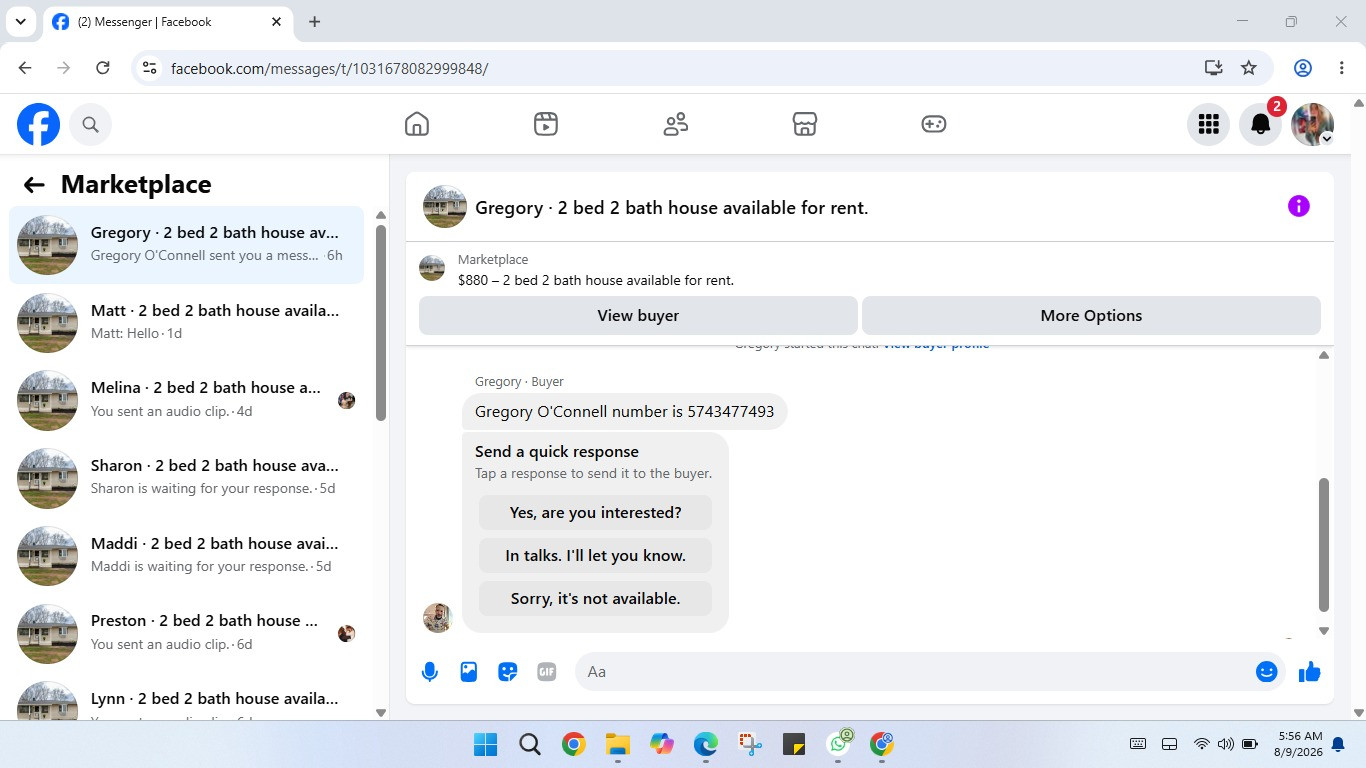Click Gregory's small avatar beside quick responses
Viewport: 1366px width, 768px height.
(438, 618)
